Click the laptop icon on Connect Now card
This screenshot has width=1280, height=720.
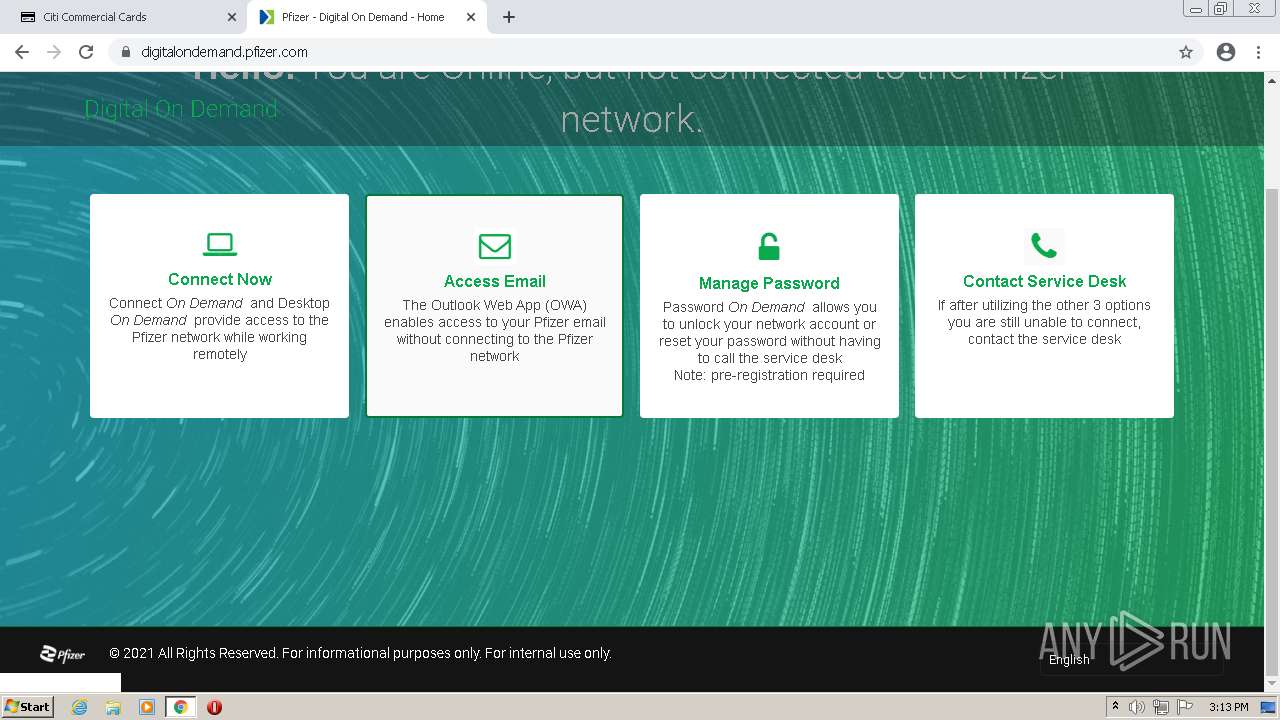220,243
